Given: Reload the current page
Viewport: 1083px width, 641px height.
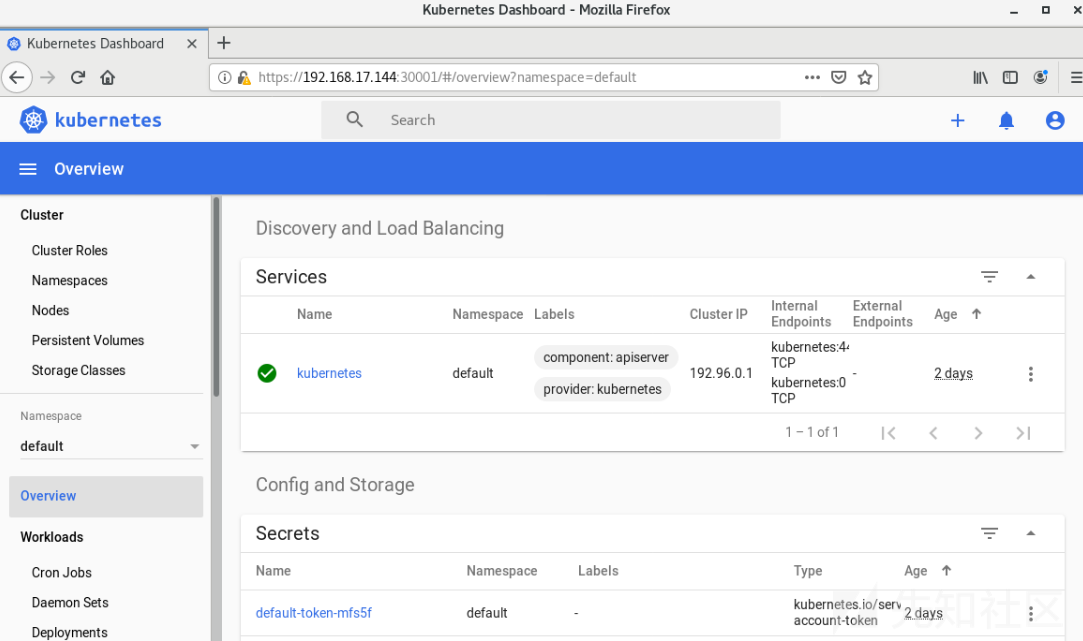Looking at the screenshot, I should click(x=78, y=77).
